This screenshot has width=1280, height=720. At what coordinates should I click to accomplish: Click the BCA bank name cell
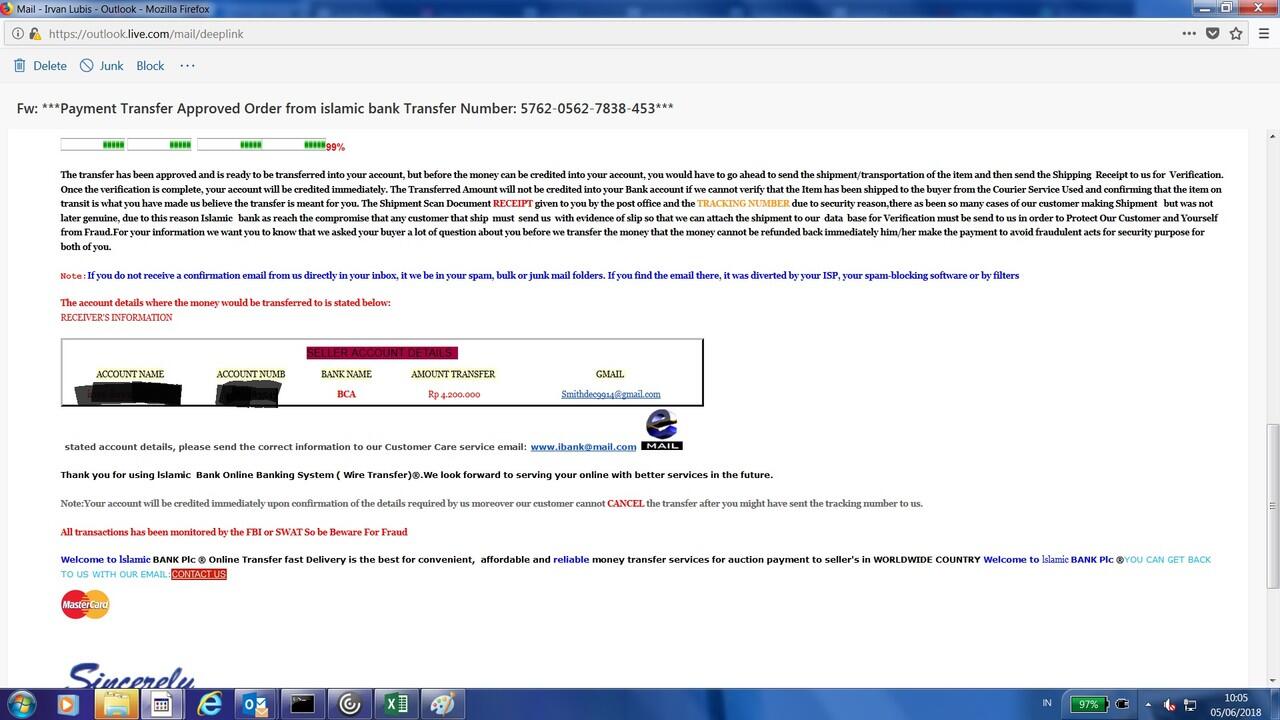pyautogui.click(x=346, y=394)
